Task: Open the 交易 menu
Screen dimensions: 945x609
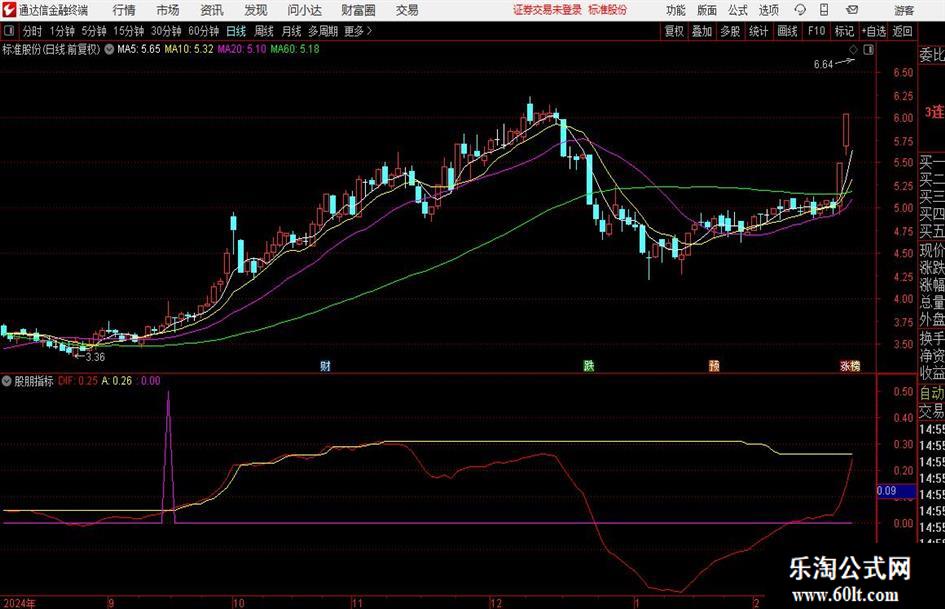Action: click(x=407, y=10)
